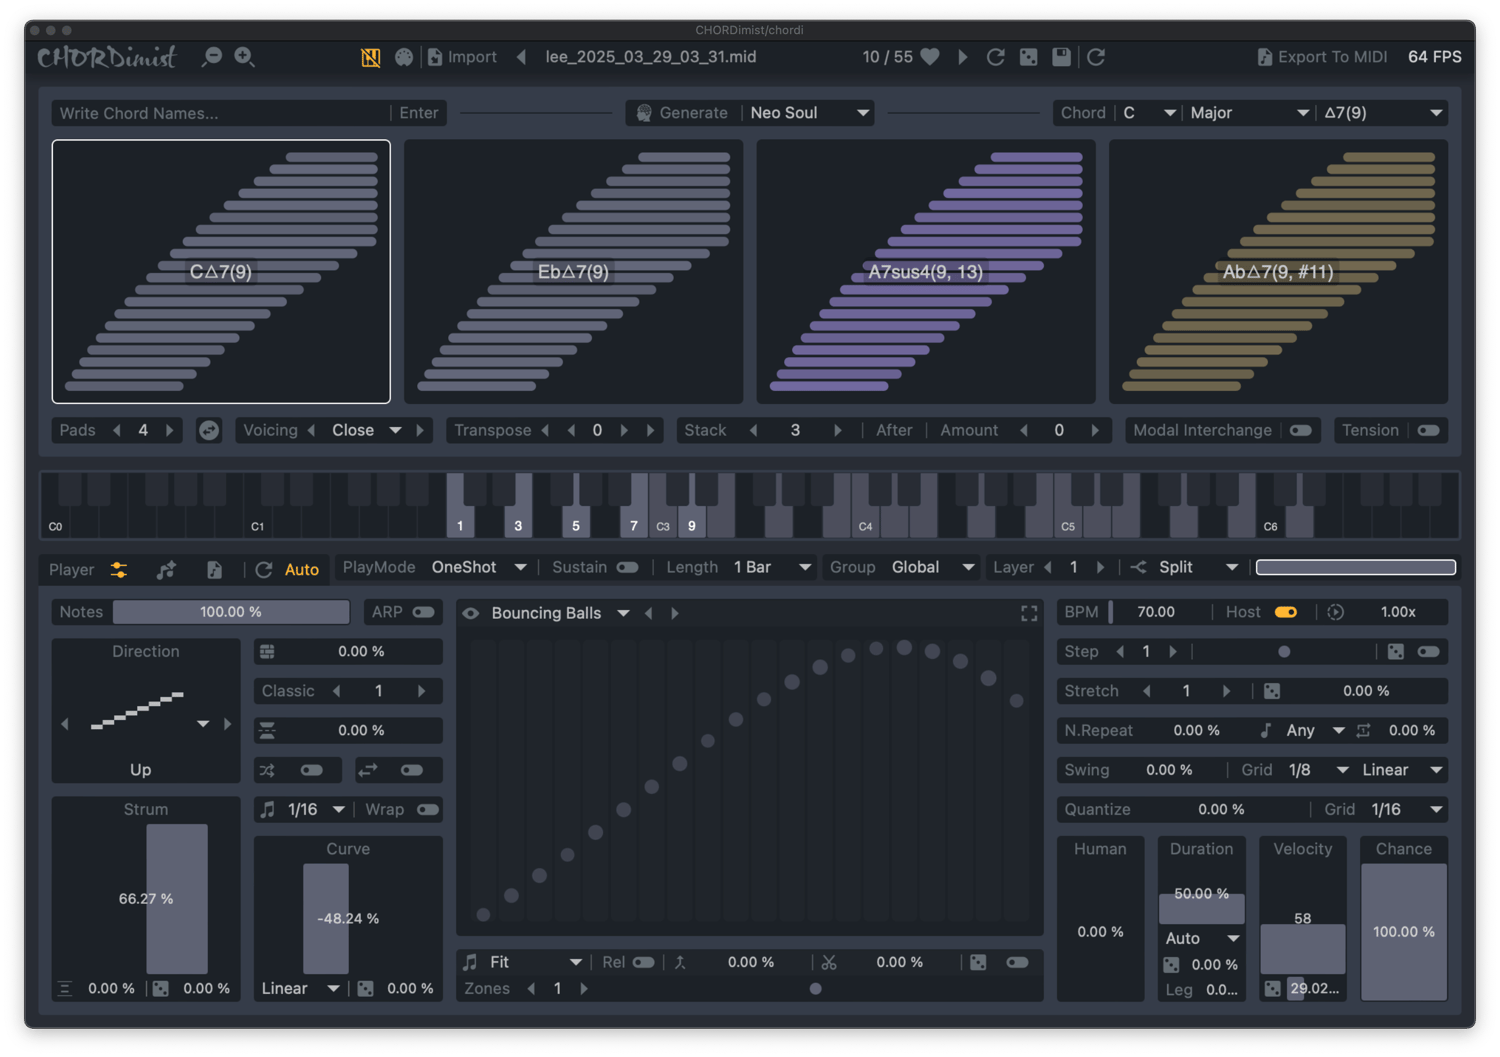Image resolution: width=1500 pixels, height=1057 pixels.
Task: Open the Neo Soul style dropdown
Action: [x=808, y=113]
